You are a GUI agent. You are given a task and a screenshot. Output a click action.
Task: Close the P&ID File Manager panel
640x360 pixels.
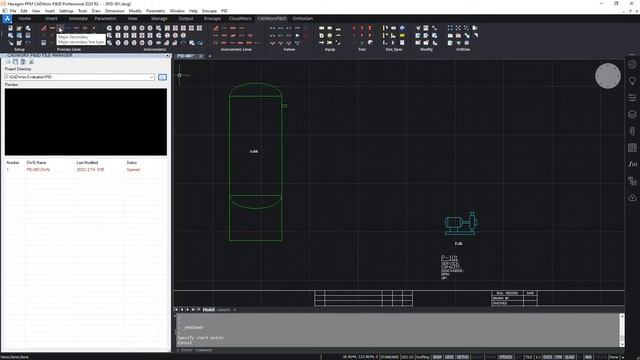[167, 56]
